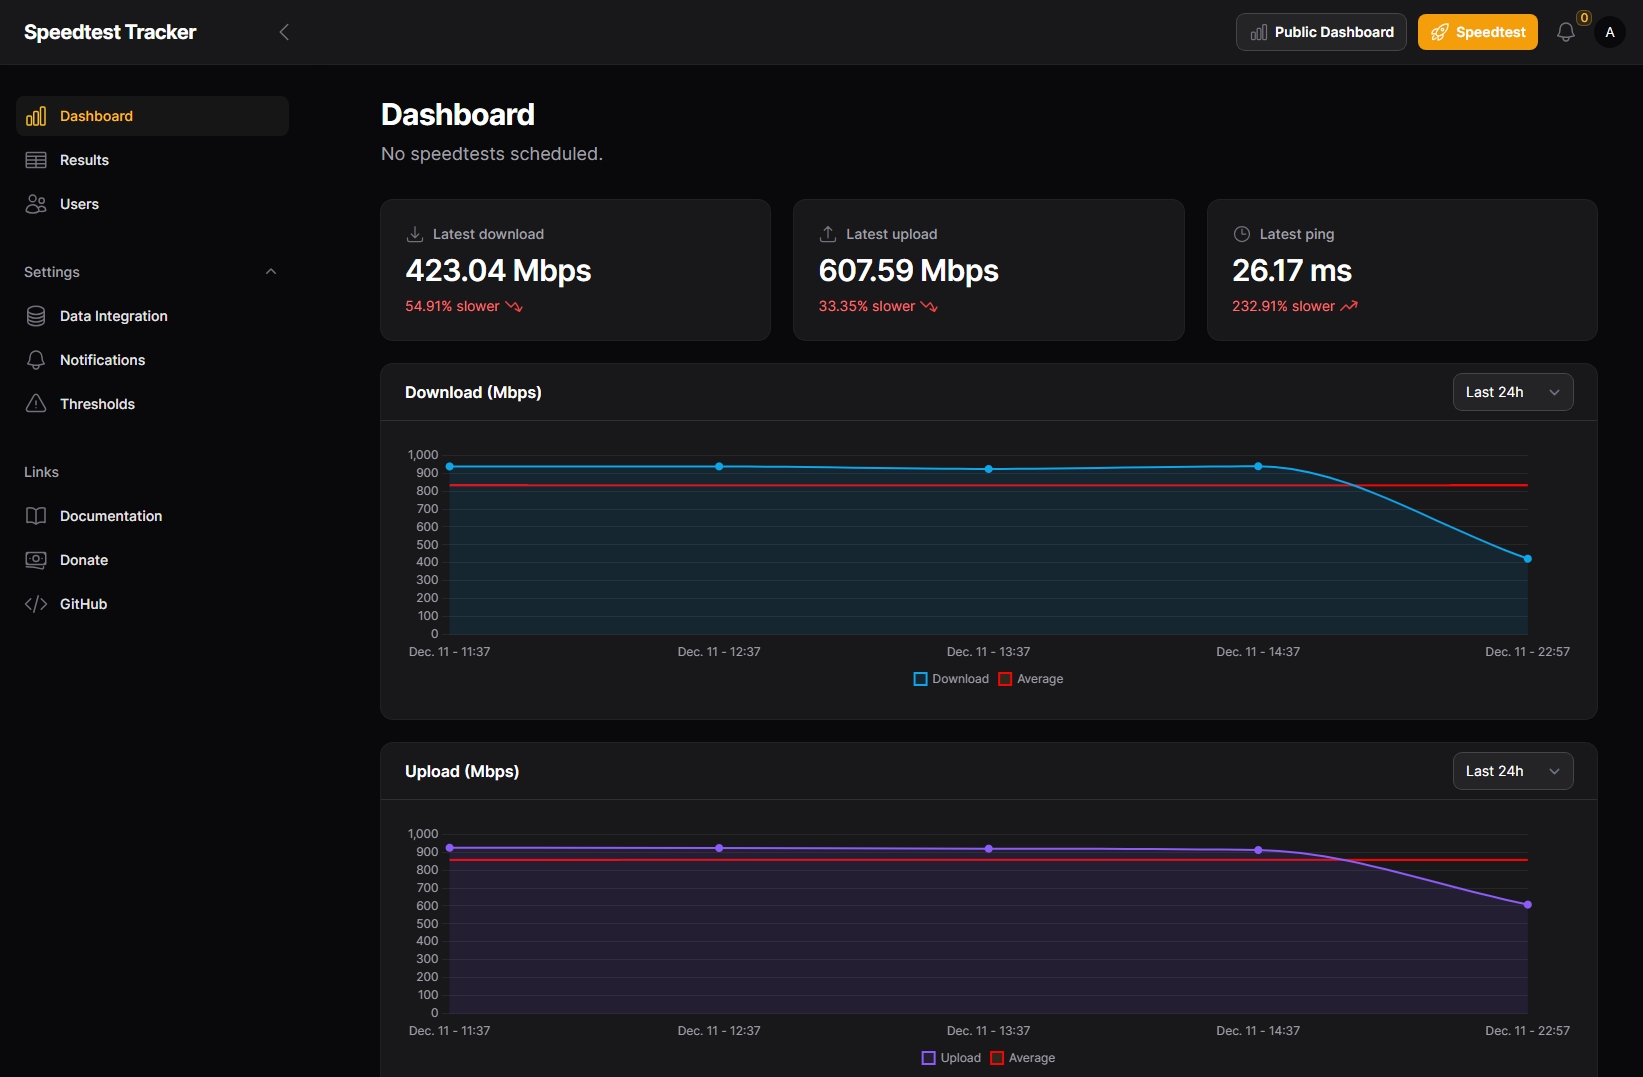Click the Users icon in sidebar
This screenshot has width=1643, height=1077.
[x=36, y=204]
